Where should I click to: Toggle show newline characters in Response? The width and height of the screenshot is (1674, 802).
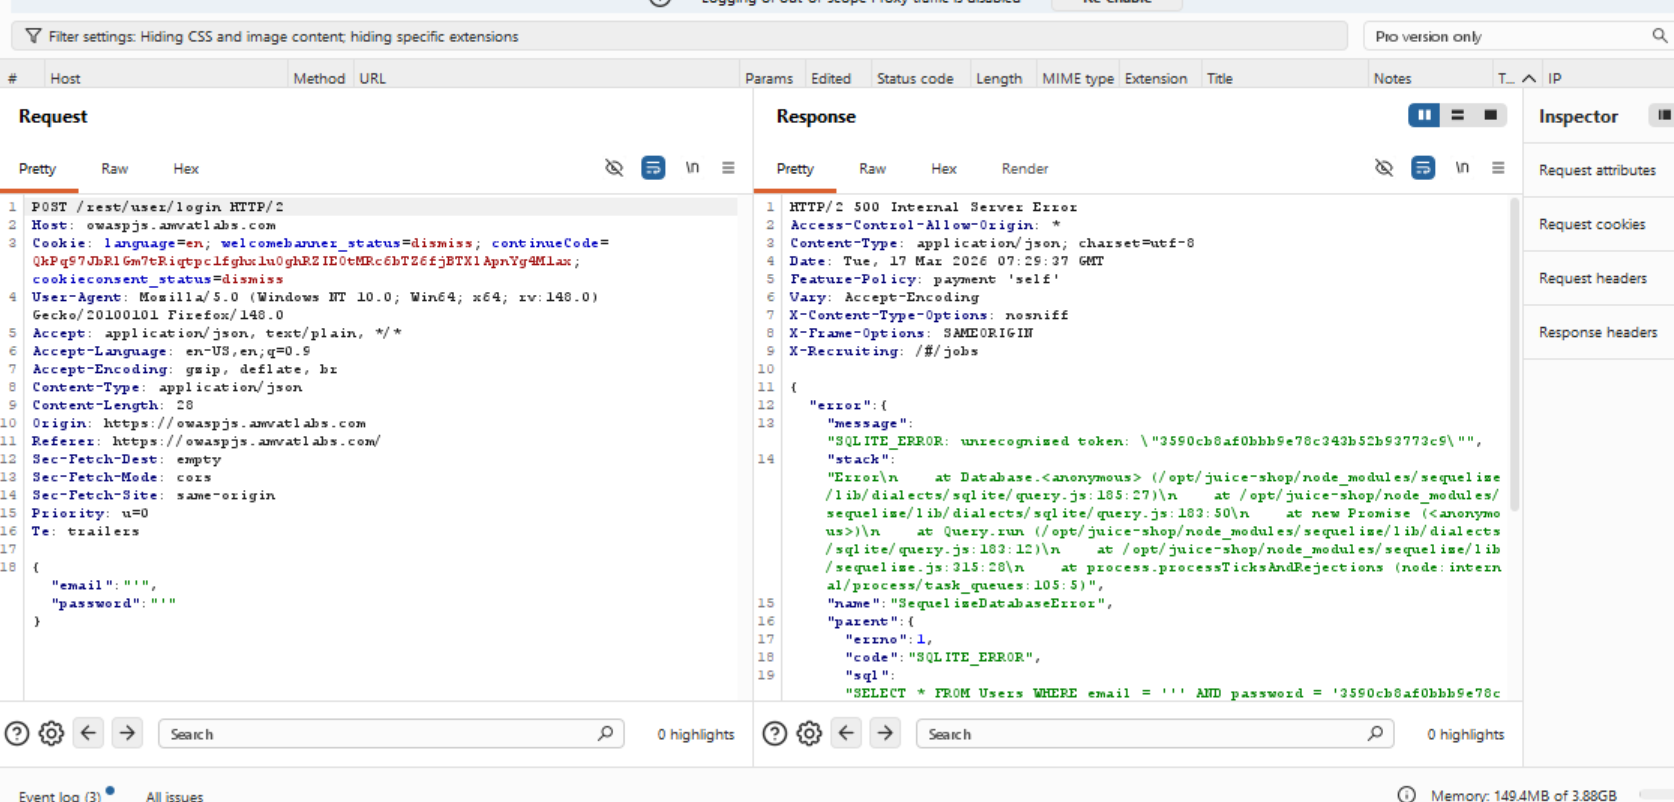point(1462,168)
